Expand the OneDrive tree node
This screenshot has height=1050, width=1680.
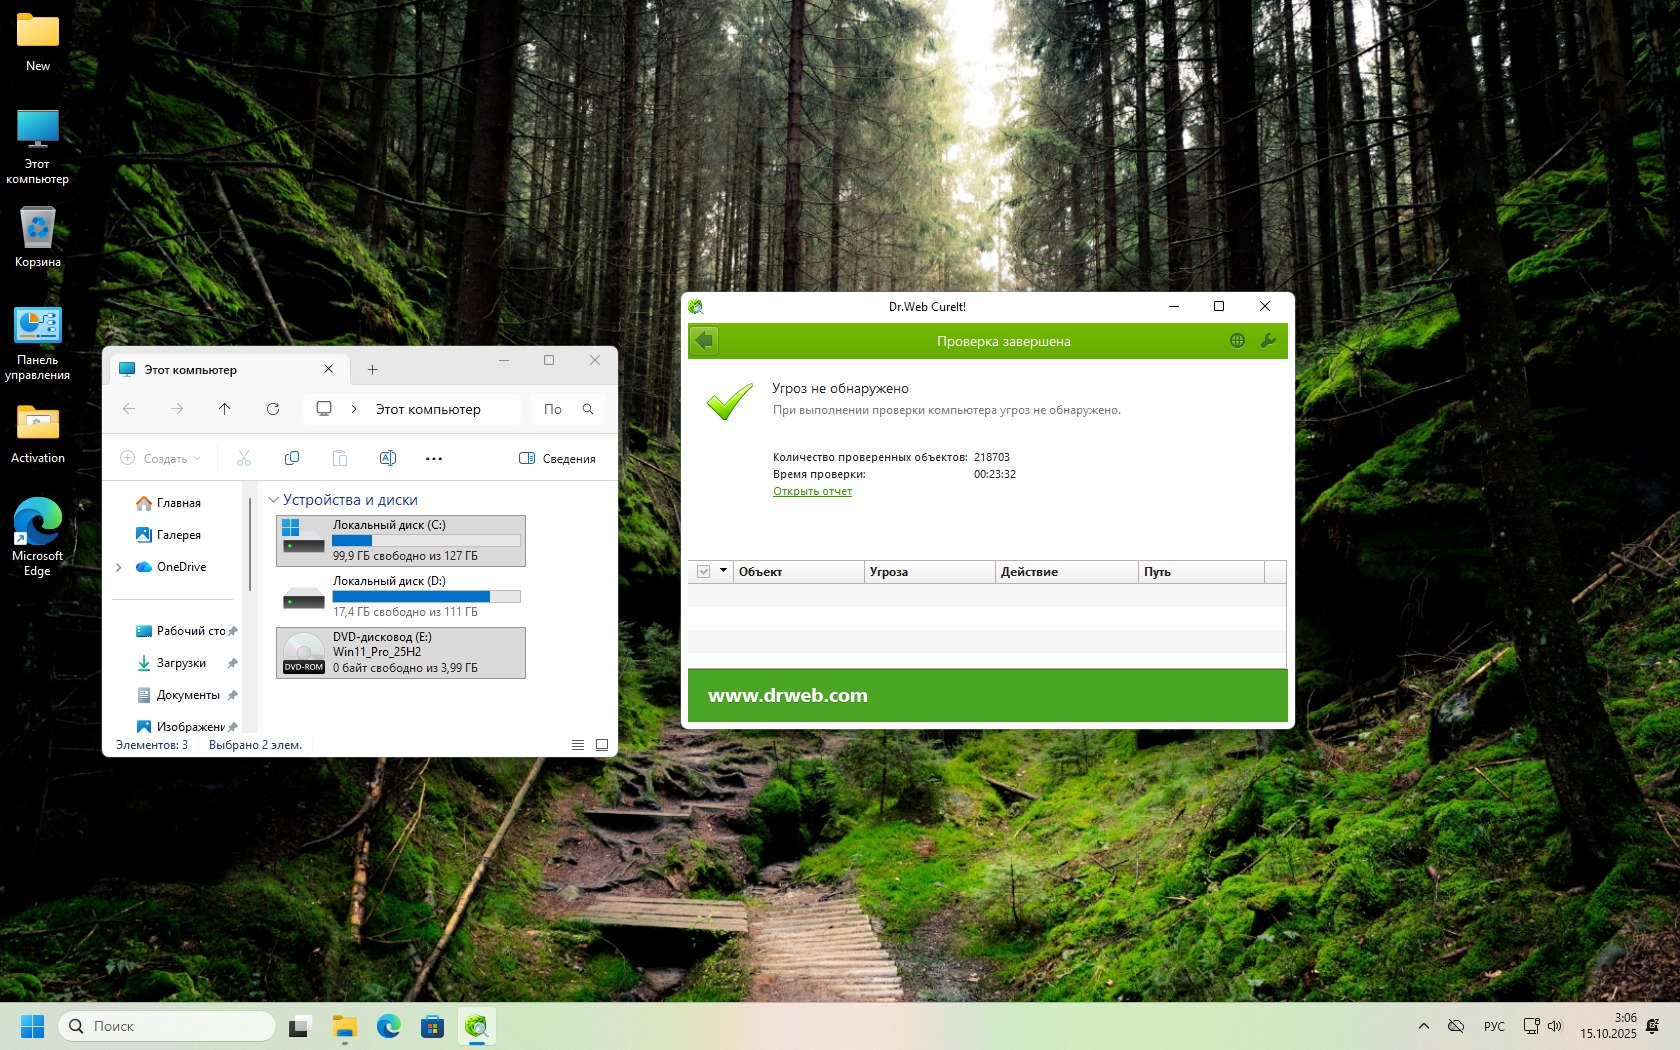pos(119,567)
